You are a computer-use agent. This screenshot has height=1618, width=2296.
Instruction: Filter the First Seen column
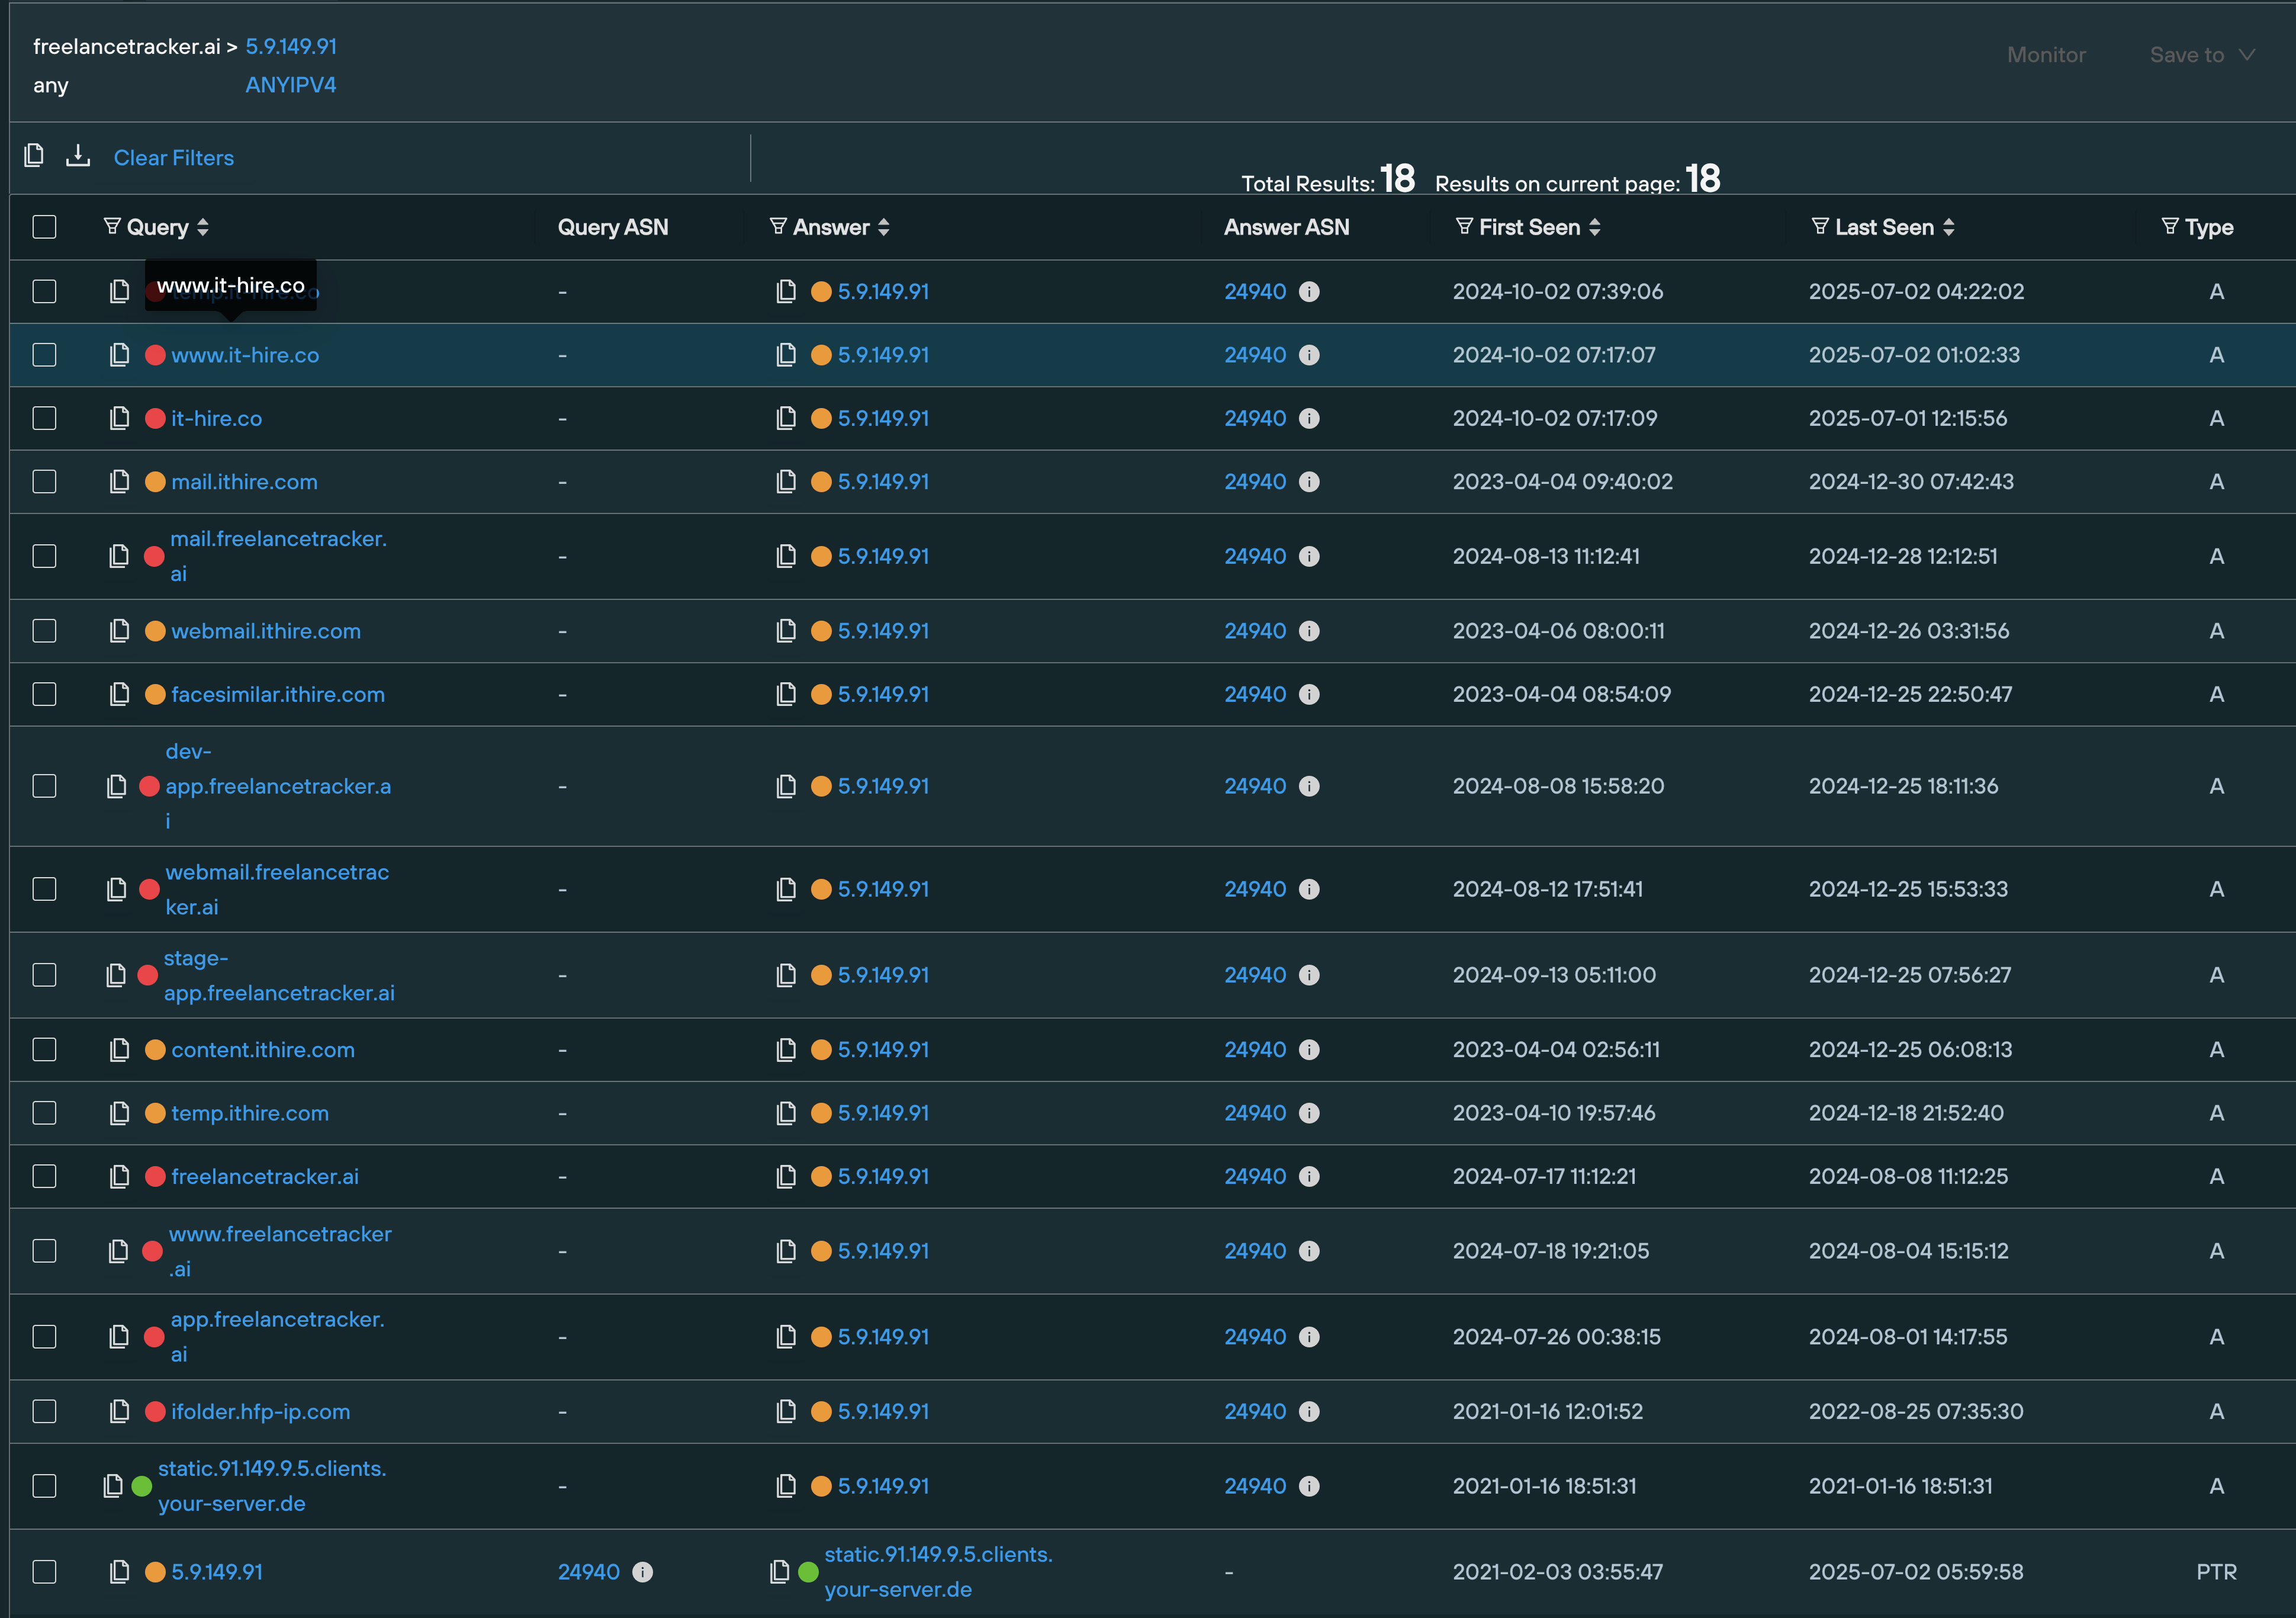tap(1464, 227)
